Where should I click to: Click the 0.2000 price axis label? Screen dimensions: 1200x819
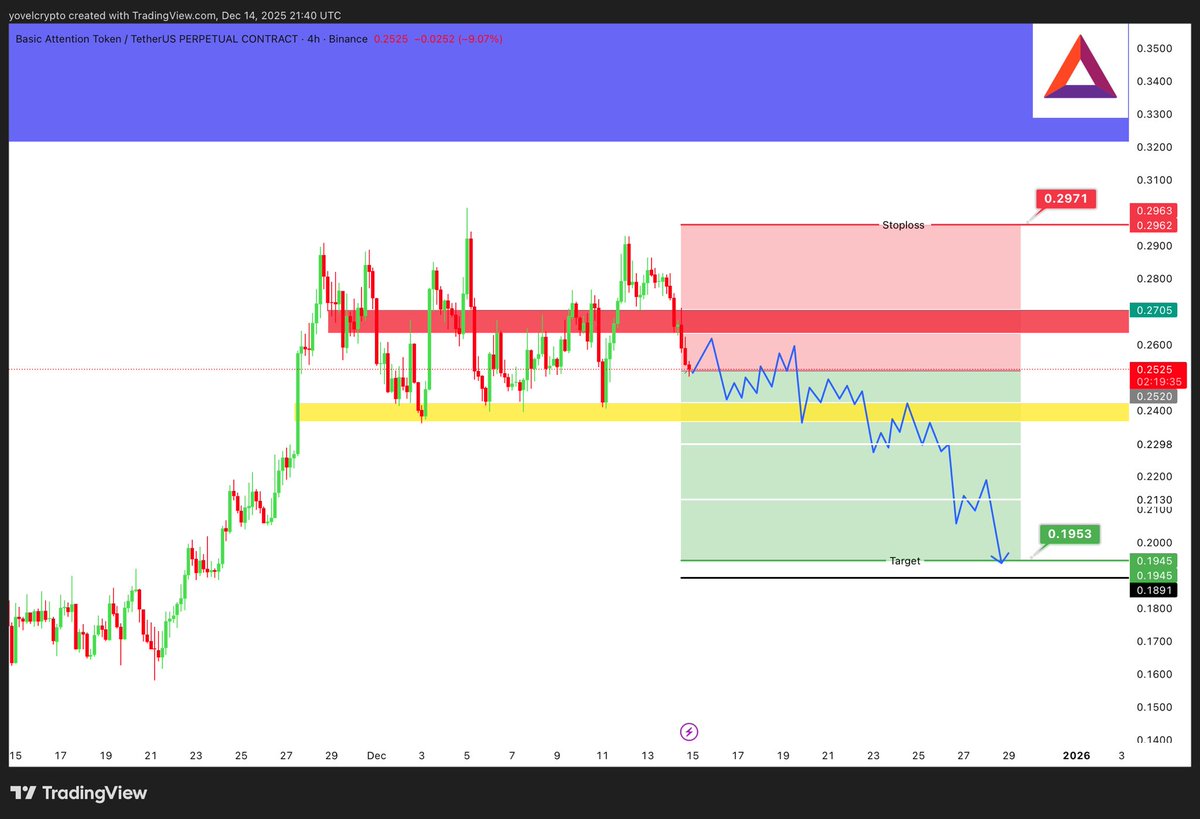tap(1155, 543)
